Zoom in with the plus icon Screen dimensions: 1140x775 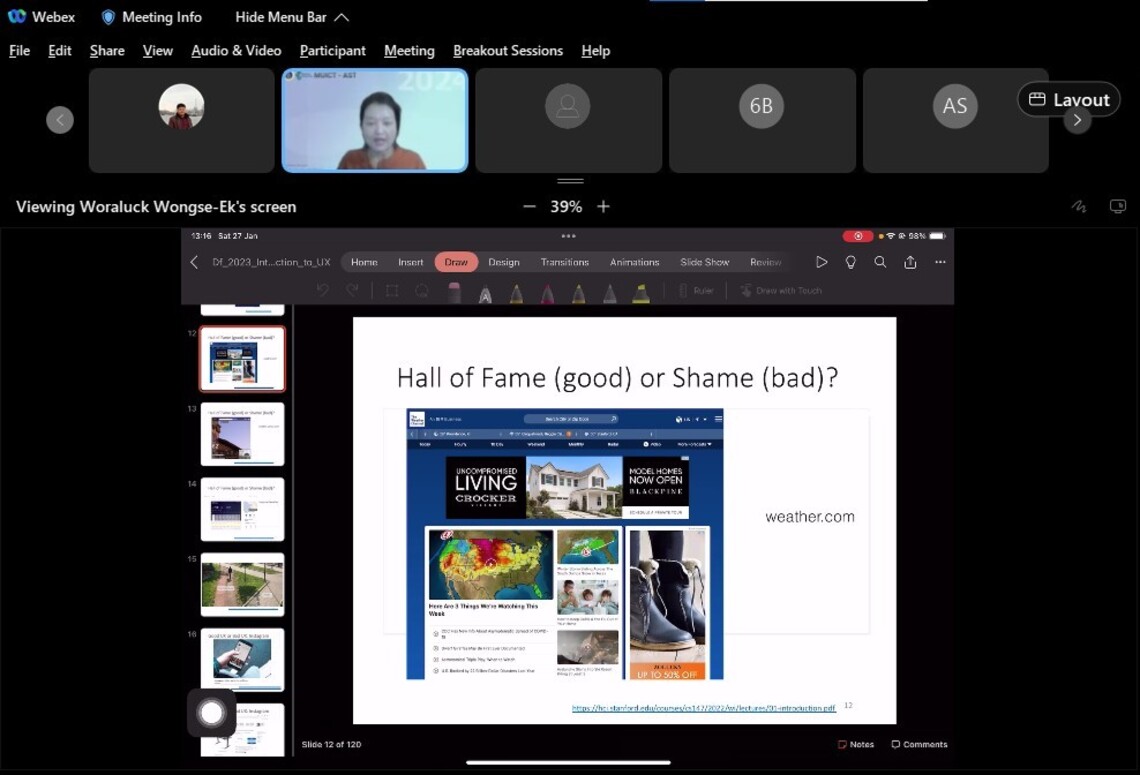click(x=603, y=207)
